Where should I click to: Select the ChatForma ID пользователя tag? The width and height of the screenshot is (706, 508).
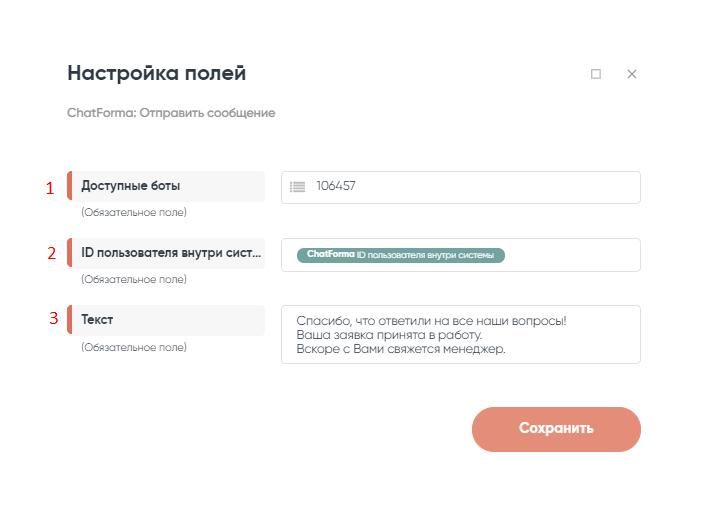click(x=401, y=255)
